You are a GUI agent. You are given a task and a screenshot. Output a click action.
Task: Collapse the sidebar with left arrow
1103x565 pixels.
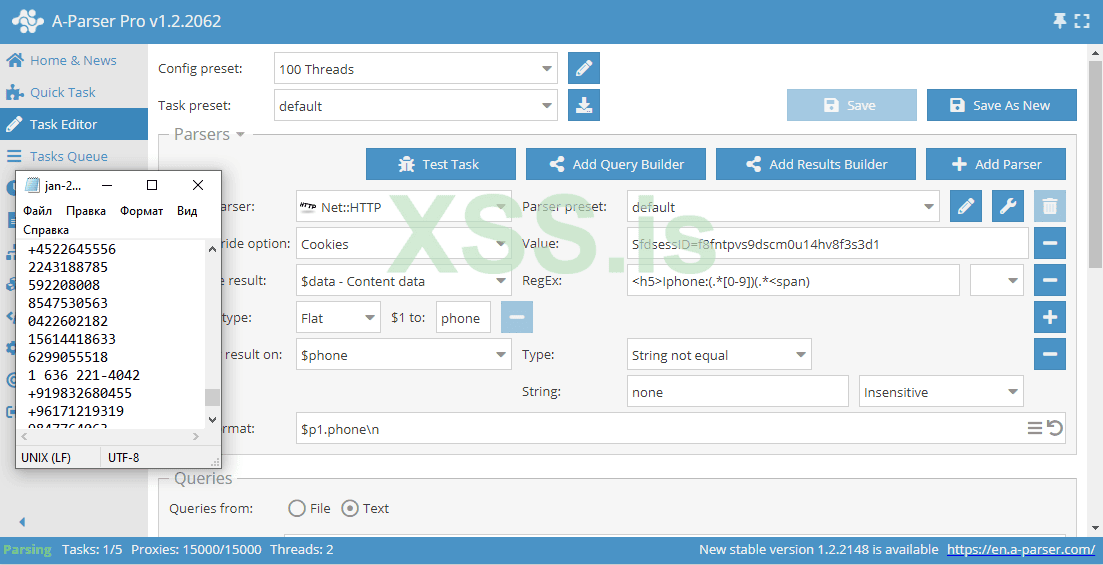(x=22, y=522)
